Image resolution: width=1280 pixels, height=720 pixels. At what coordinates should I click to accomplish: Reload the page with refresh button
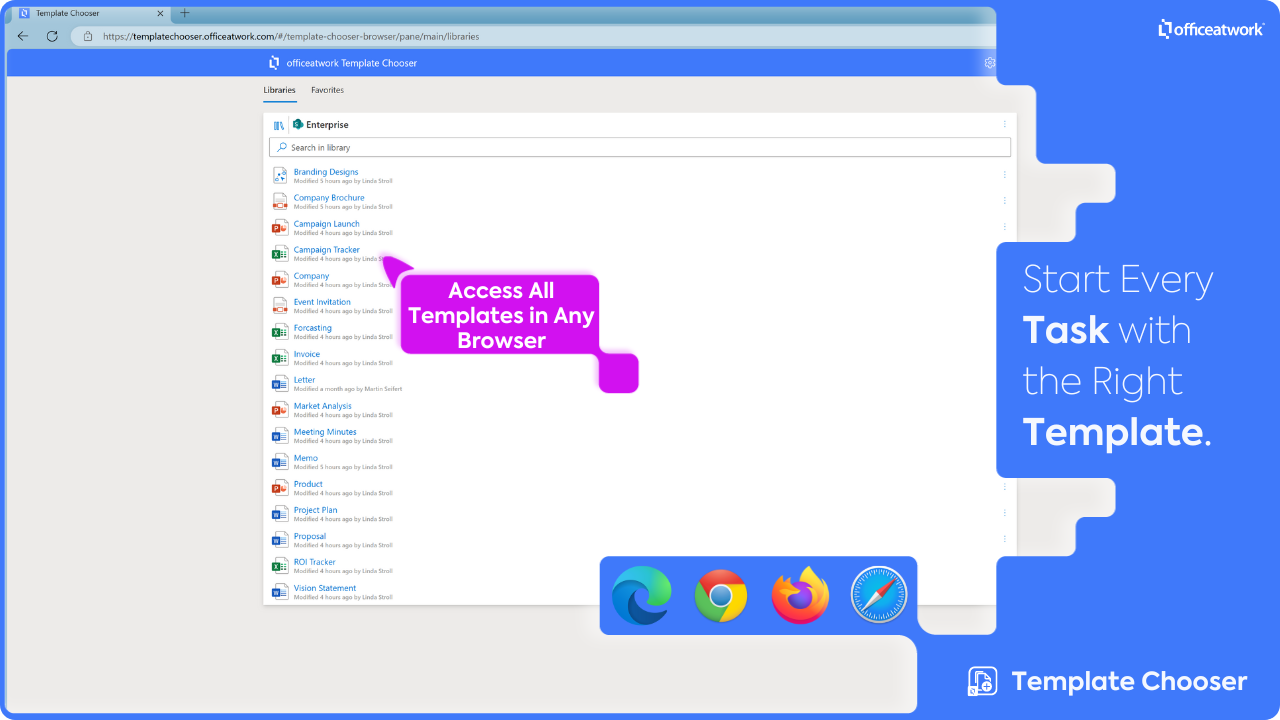tap(52, 36)
